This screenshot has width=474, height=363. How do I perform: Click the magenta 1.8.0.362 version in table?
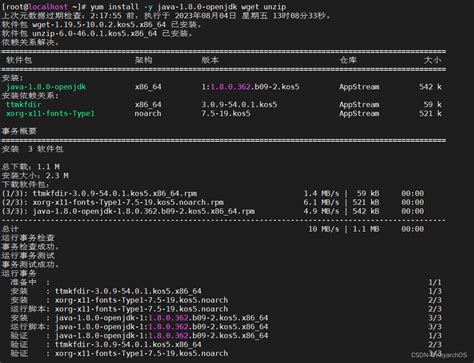coord(230,87)
